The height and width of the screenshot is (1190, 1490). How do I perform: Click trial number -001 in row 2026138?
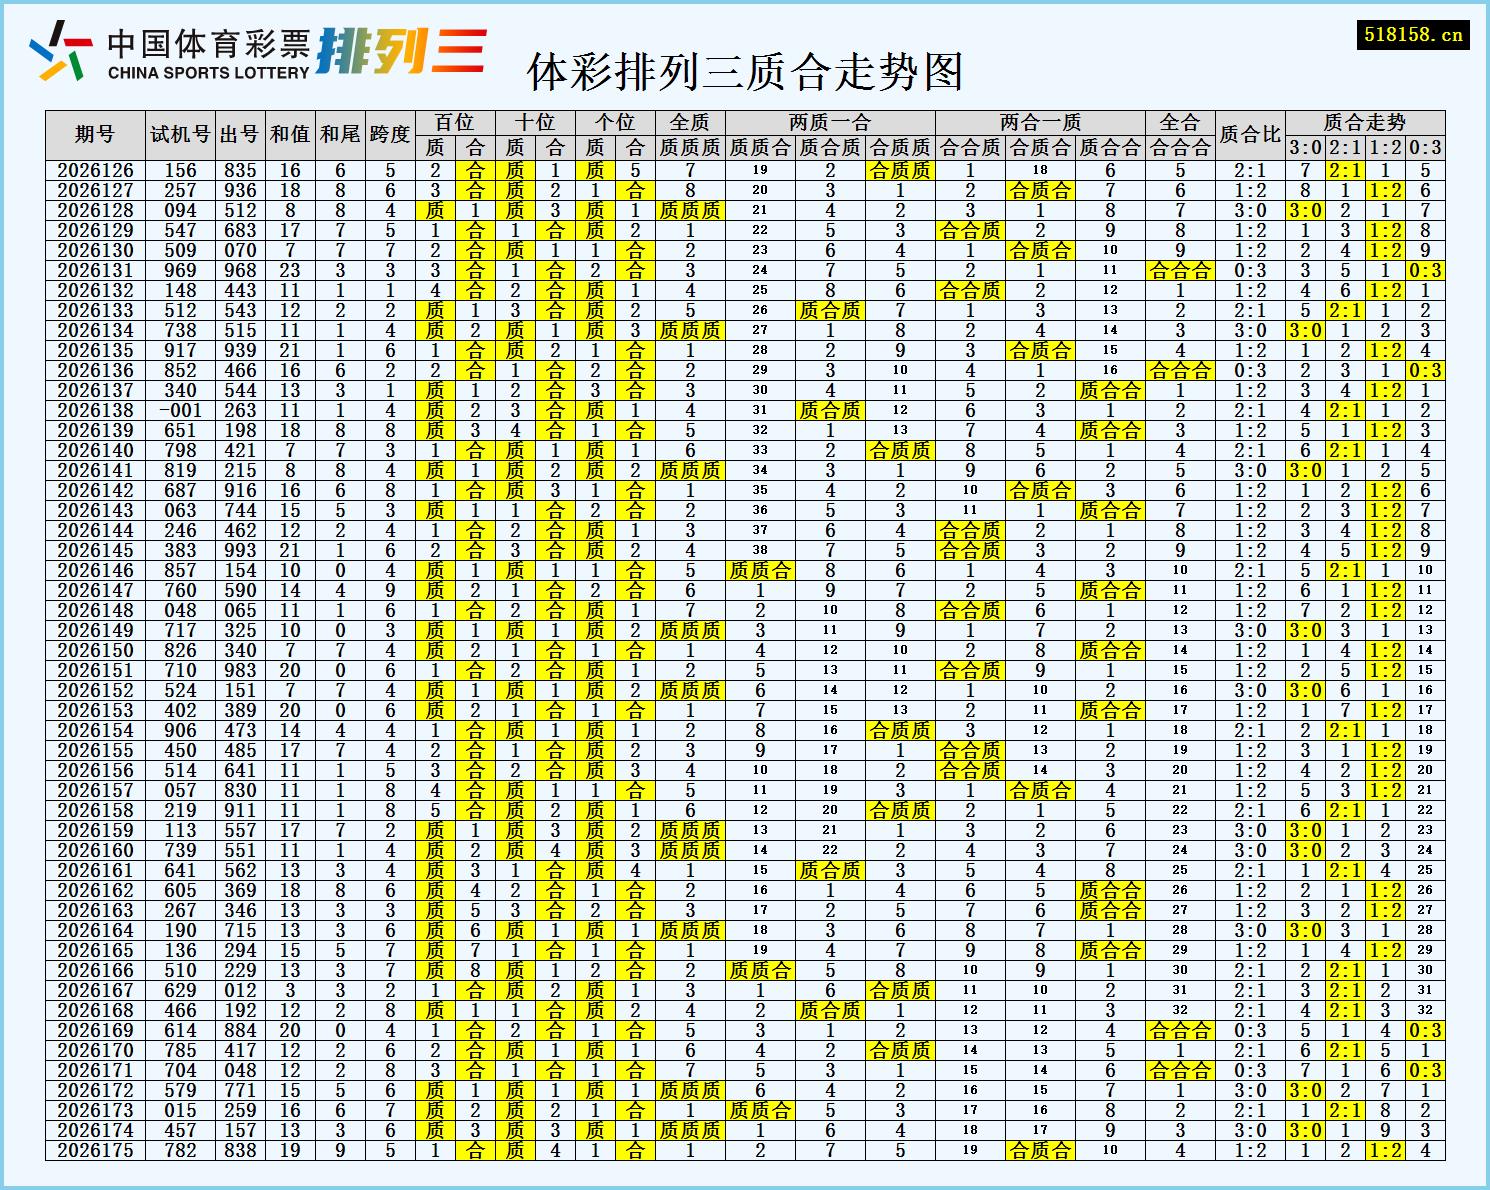(x=180, y=411)
